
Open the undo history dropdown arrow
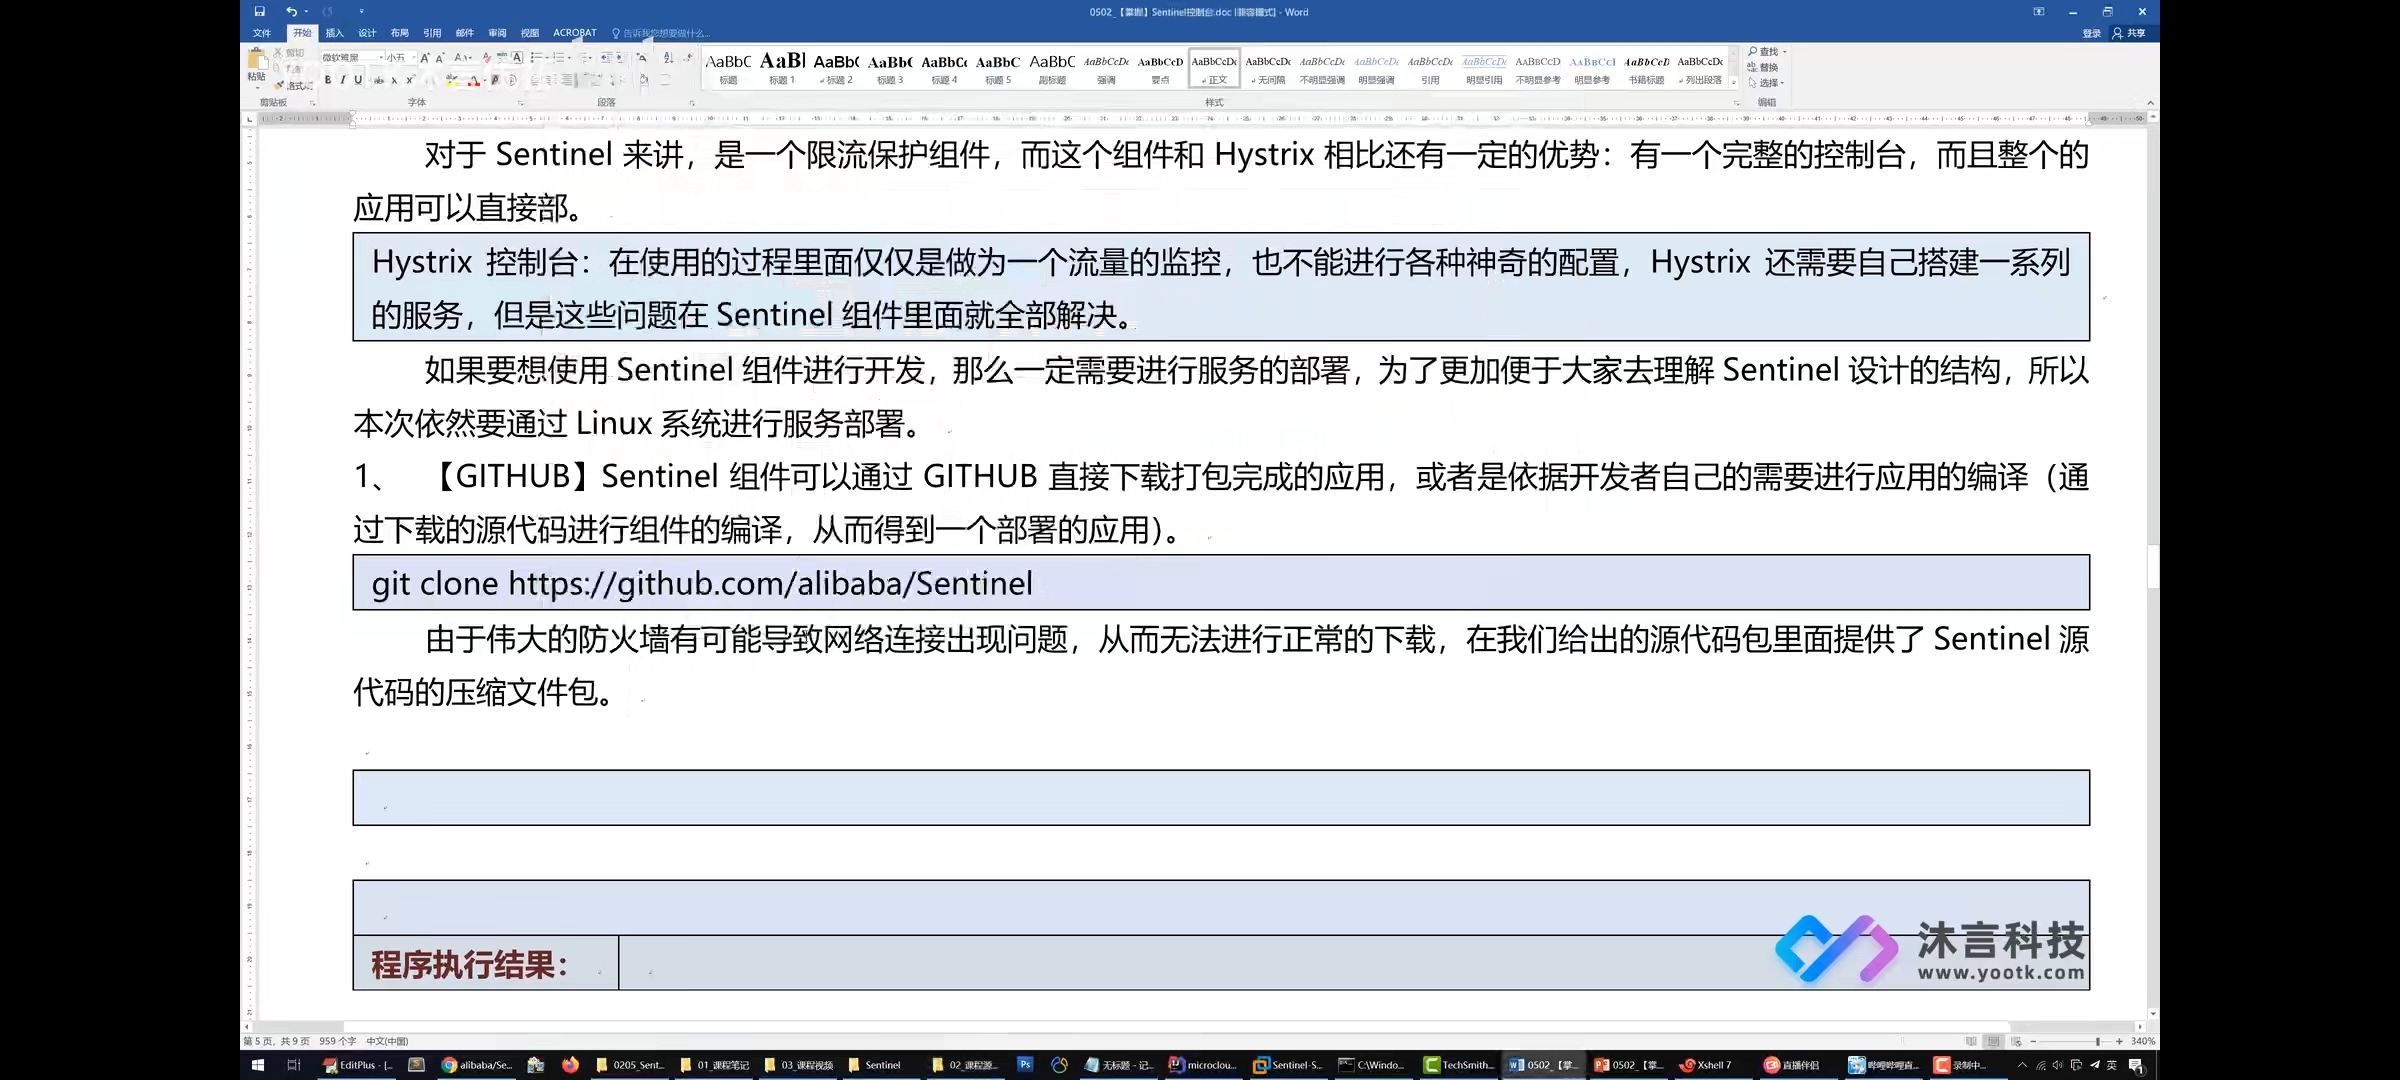306,12
